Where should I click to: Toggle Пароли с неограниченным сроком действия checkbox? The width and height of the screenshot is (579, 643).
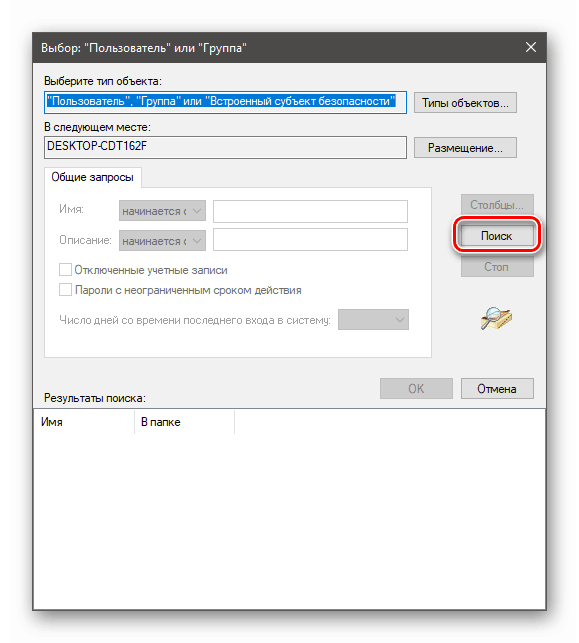tap(65, 290)
